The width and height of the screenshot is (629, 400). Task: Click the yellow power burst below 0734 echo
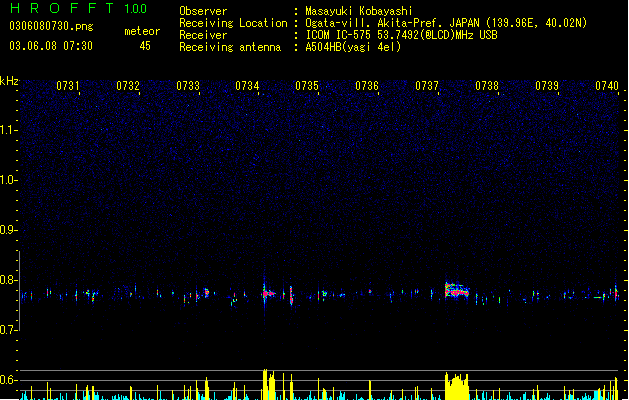[269, 384]
